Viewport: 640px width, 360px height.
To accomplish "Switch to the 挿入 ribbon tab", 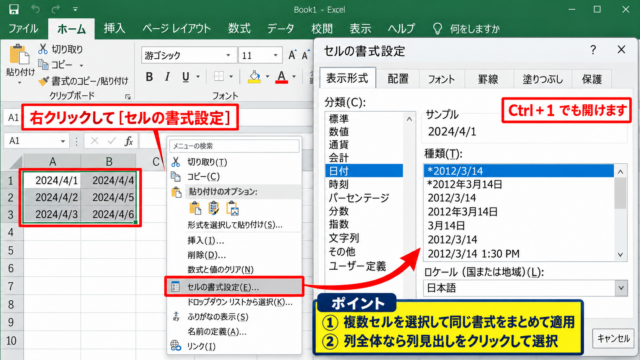I will [x=114, y=29].
